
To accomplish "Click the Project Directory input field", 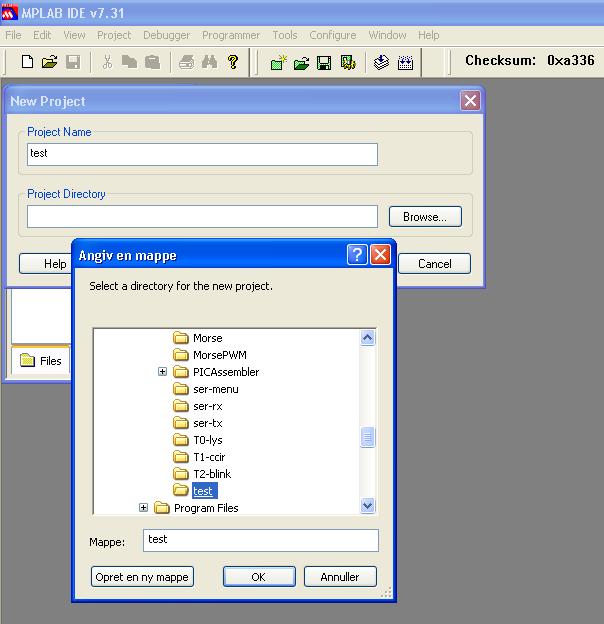I will 202,216.
